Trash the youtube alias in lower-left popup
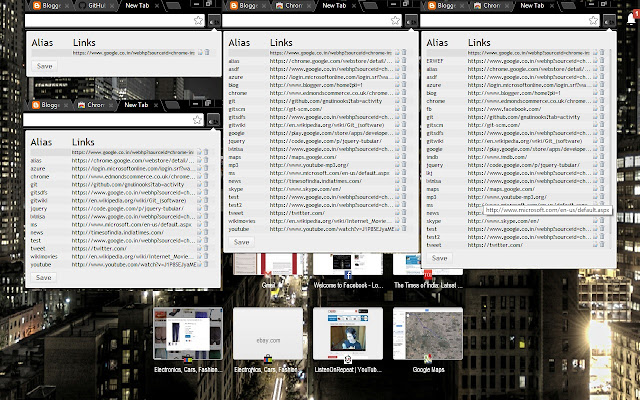Screen dimensions: 640x400 click(x=206, y=264)
